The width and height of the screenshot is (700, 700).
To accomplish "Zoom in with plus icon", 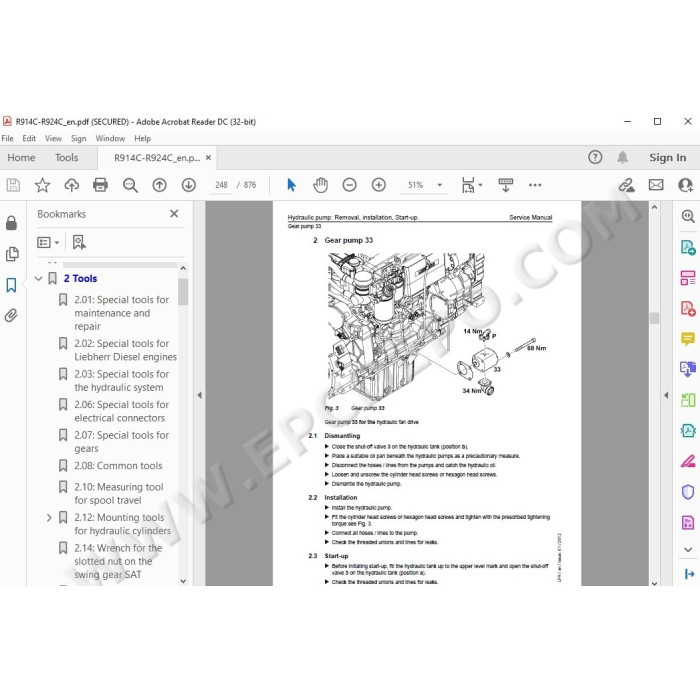I will (379, 185).
